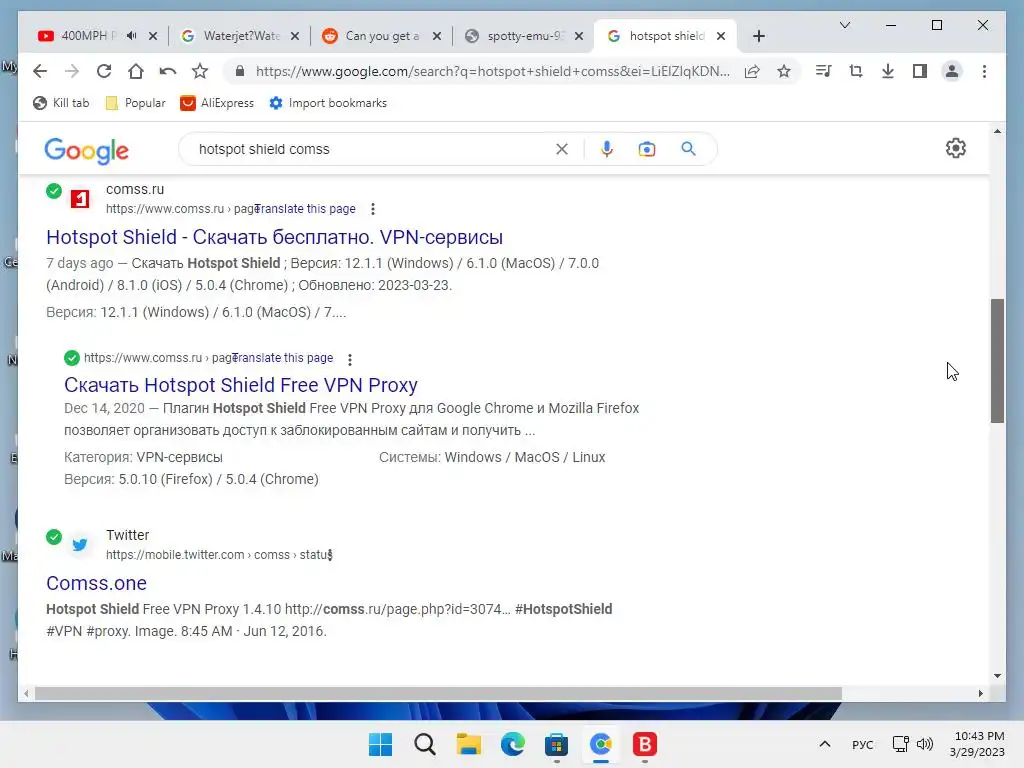Click green safety check beside comss.ru
The width and height of the screenshot is (1024, 768).
point(54,191)
